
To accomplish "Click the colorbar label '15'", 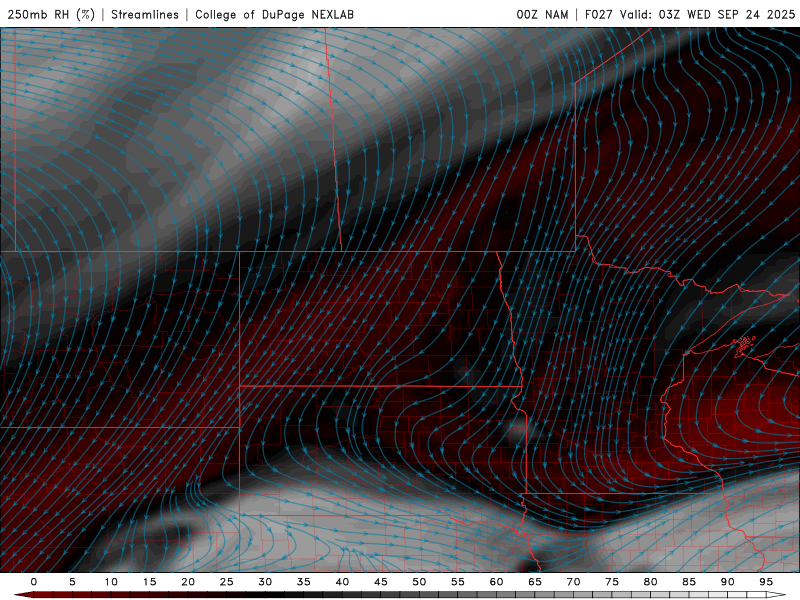I will coord(149,582).
